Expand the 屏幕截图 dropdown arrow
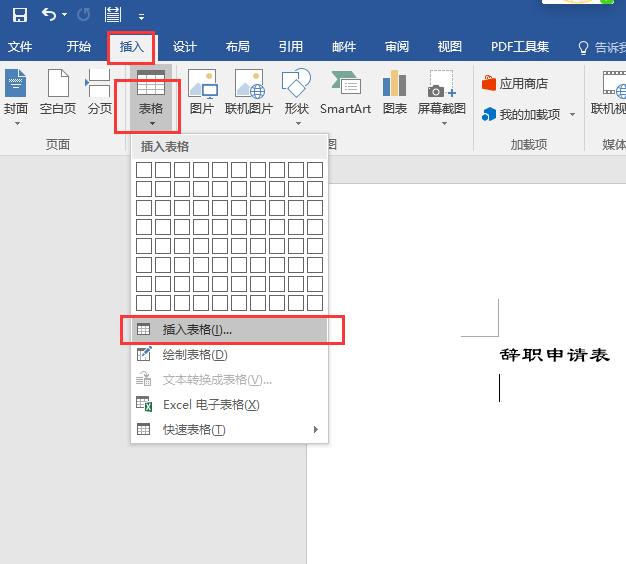Screen dimensions: 626x564 click(x=444, y=124)
